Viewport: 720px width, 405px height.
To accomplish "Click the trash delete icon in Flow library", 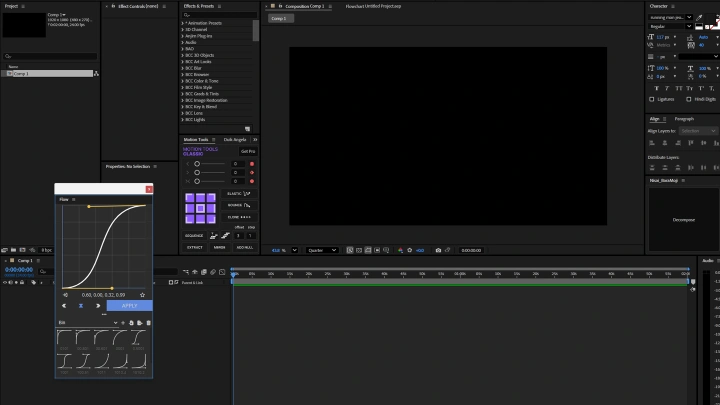I will click(x=148, y=323).
